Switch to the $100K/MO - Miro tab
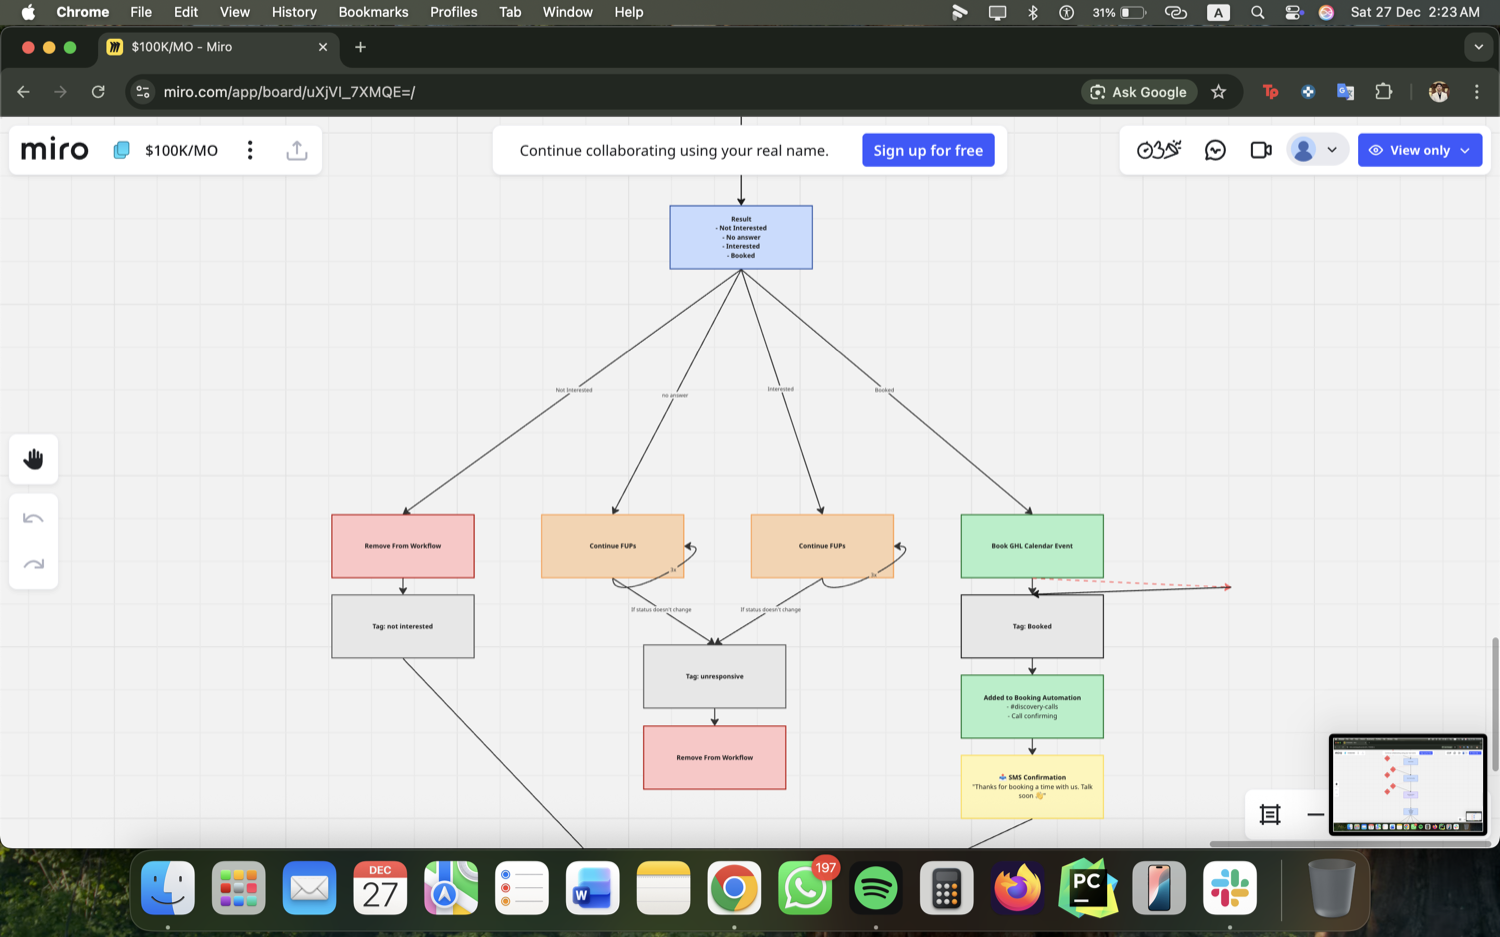 pos(218,47)
